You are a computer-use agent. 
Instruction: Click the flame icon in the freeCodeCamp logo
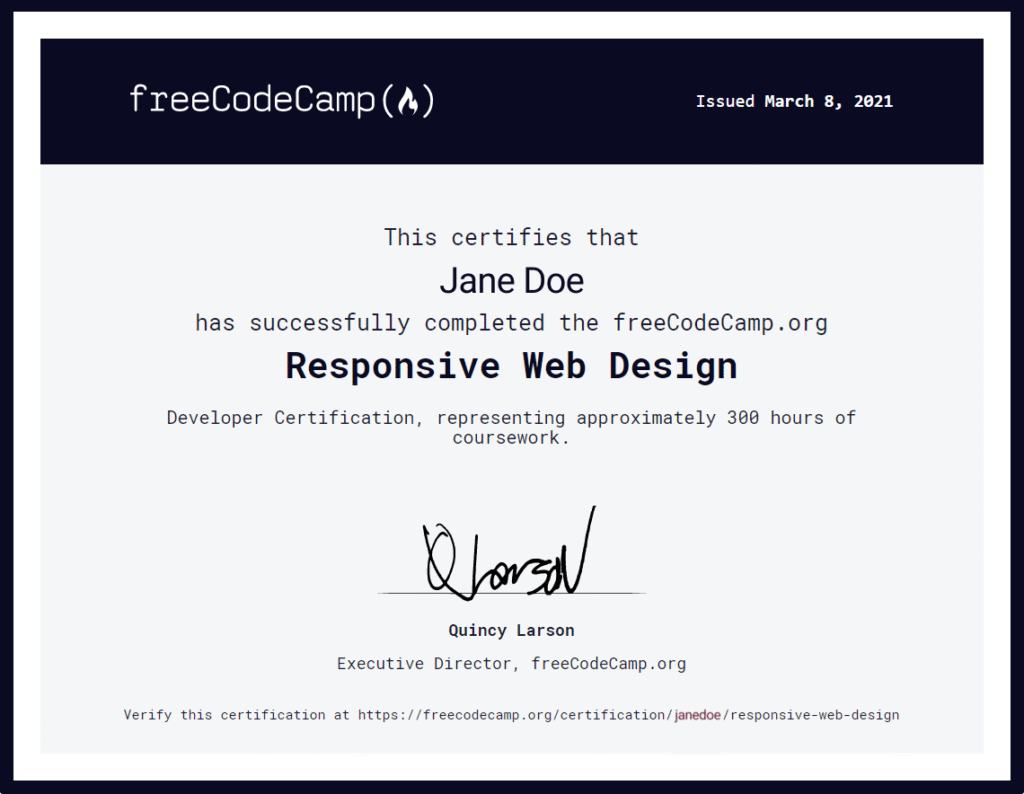(x=408, y=101)
